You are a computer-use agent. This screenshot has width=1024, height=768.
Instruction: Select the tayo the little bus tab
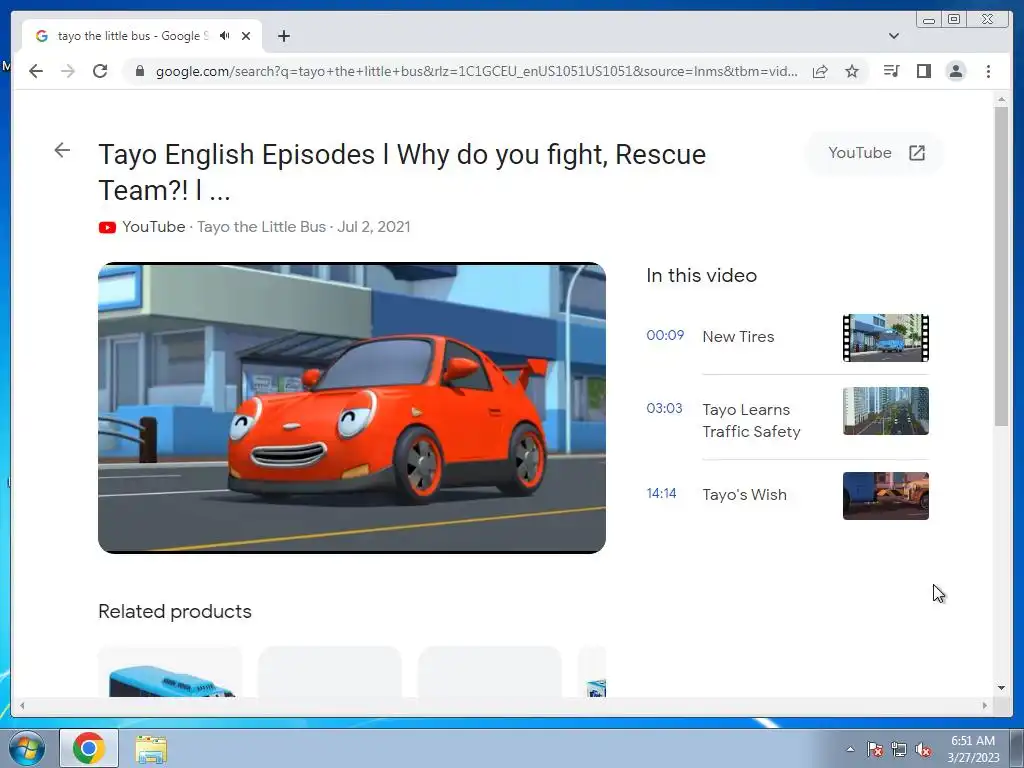click(142, 36)
